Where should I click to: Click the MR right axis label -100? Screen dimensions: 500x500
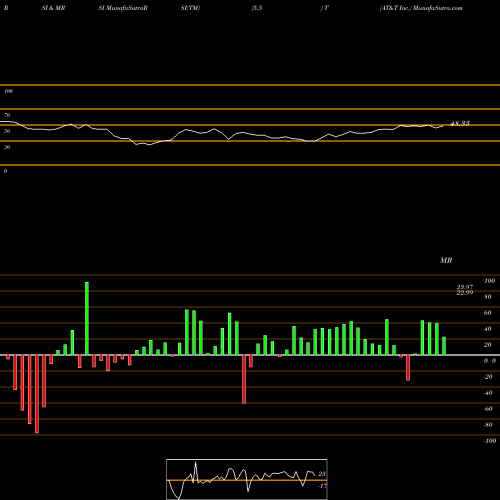[490, 441]
